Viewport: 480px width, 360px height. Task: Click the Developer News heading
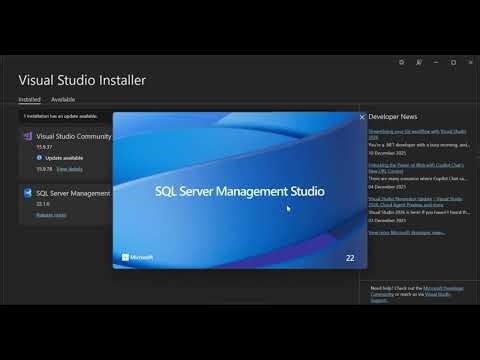pyautogui.click(x=393, y=116)
